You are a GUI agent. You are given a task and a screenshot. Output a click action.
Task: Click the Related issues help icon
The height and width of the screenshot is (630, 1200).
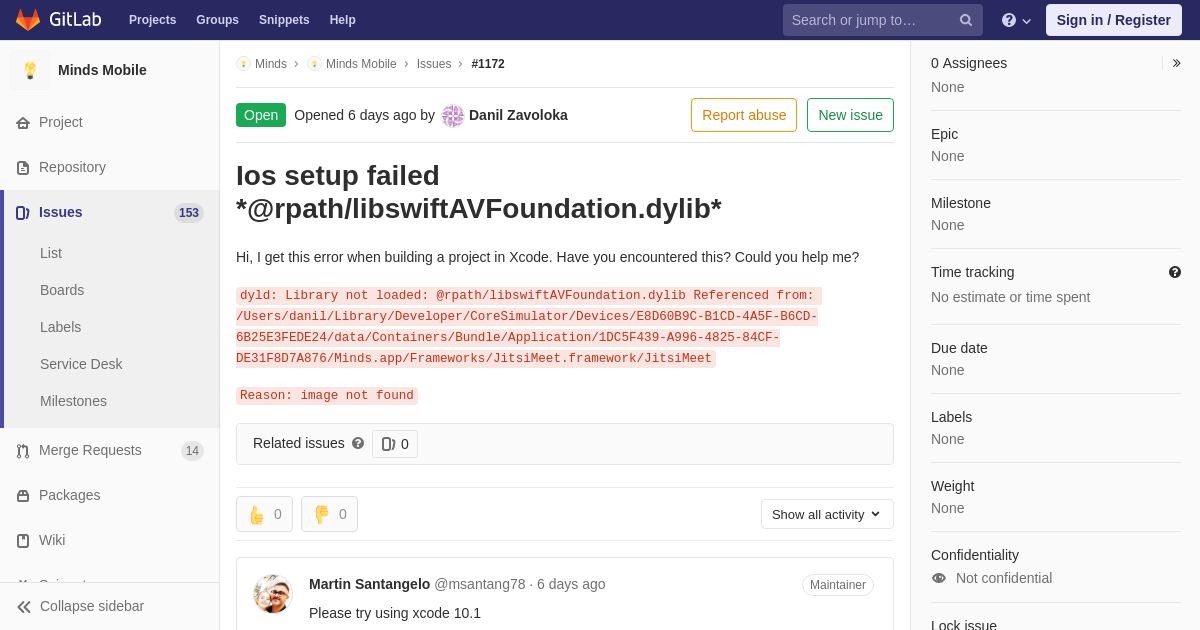tap(358, 443)
